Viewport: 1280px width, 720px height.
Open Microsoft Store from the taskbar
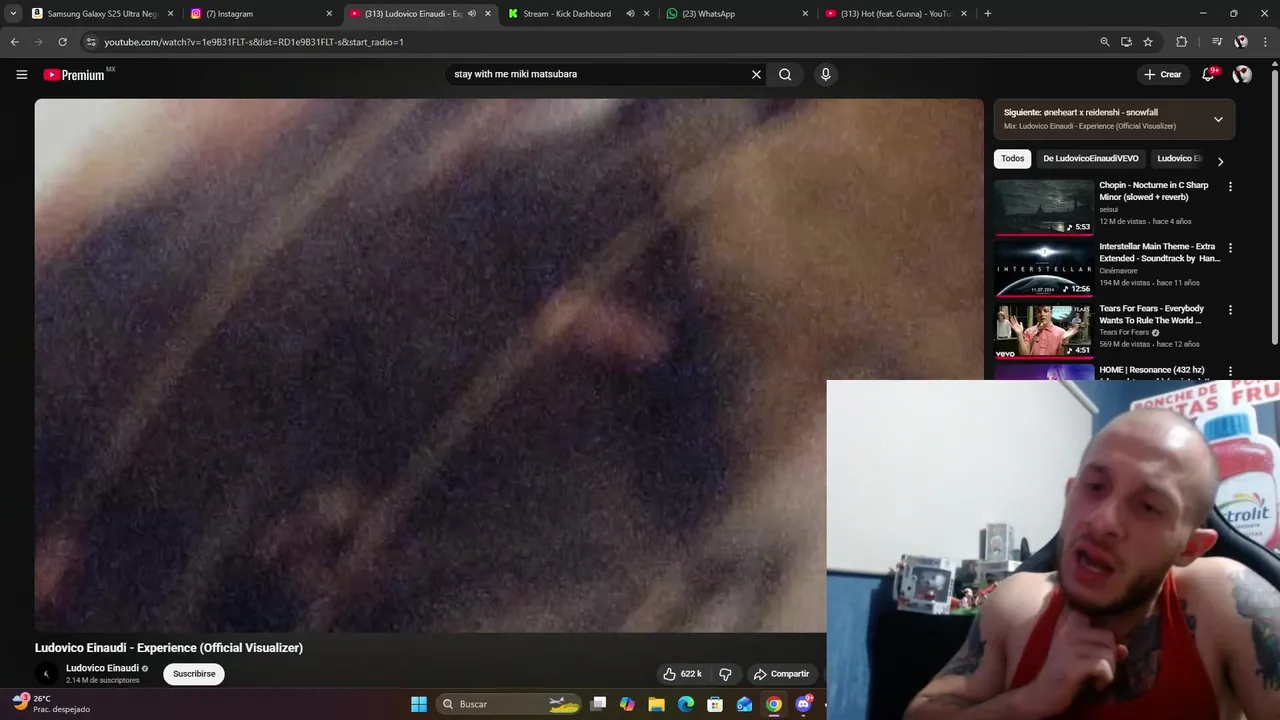pyautogui.click(x=715, y=704)
